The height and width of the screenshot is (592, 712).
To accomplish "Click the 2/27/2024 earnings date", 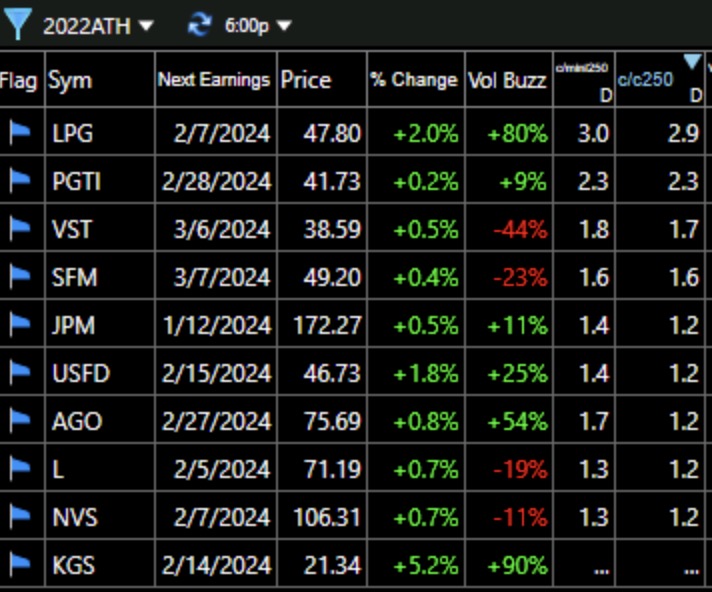I will (217, 422).
